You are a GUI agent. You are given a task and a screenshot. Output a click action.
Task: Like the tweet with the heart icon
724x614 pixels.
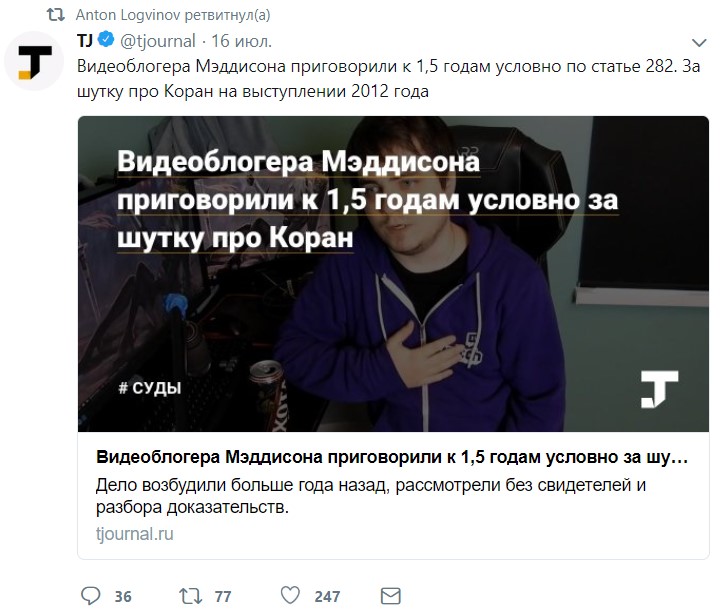(290, 596)
